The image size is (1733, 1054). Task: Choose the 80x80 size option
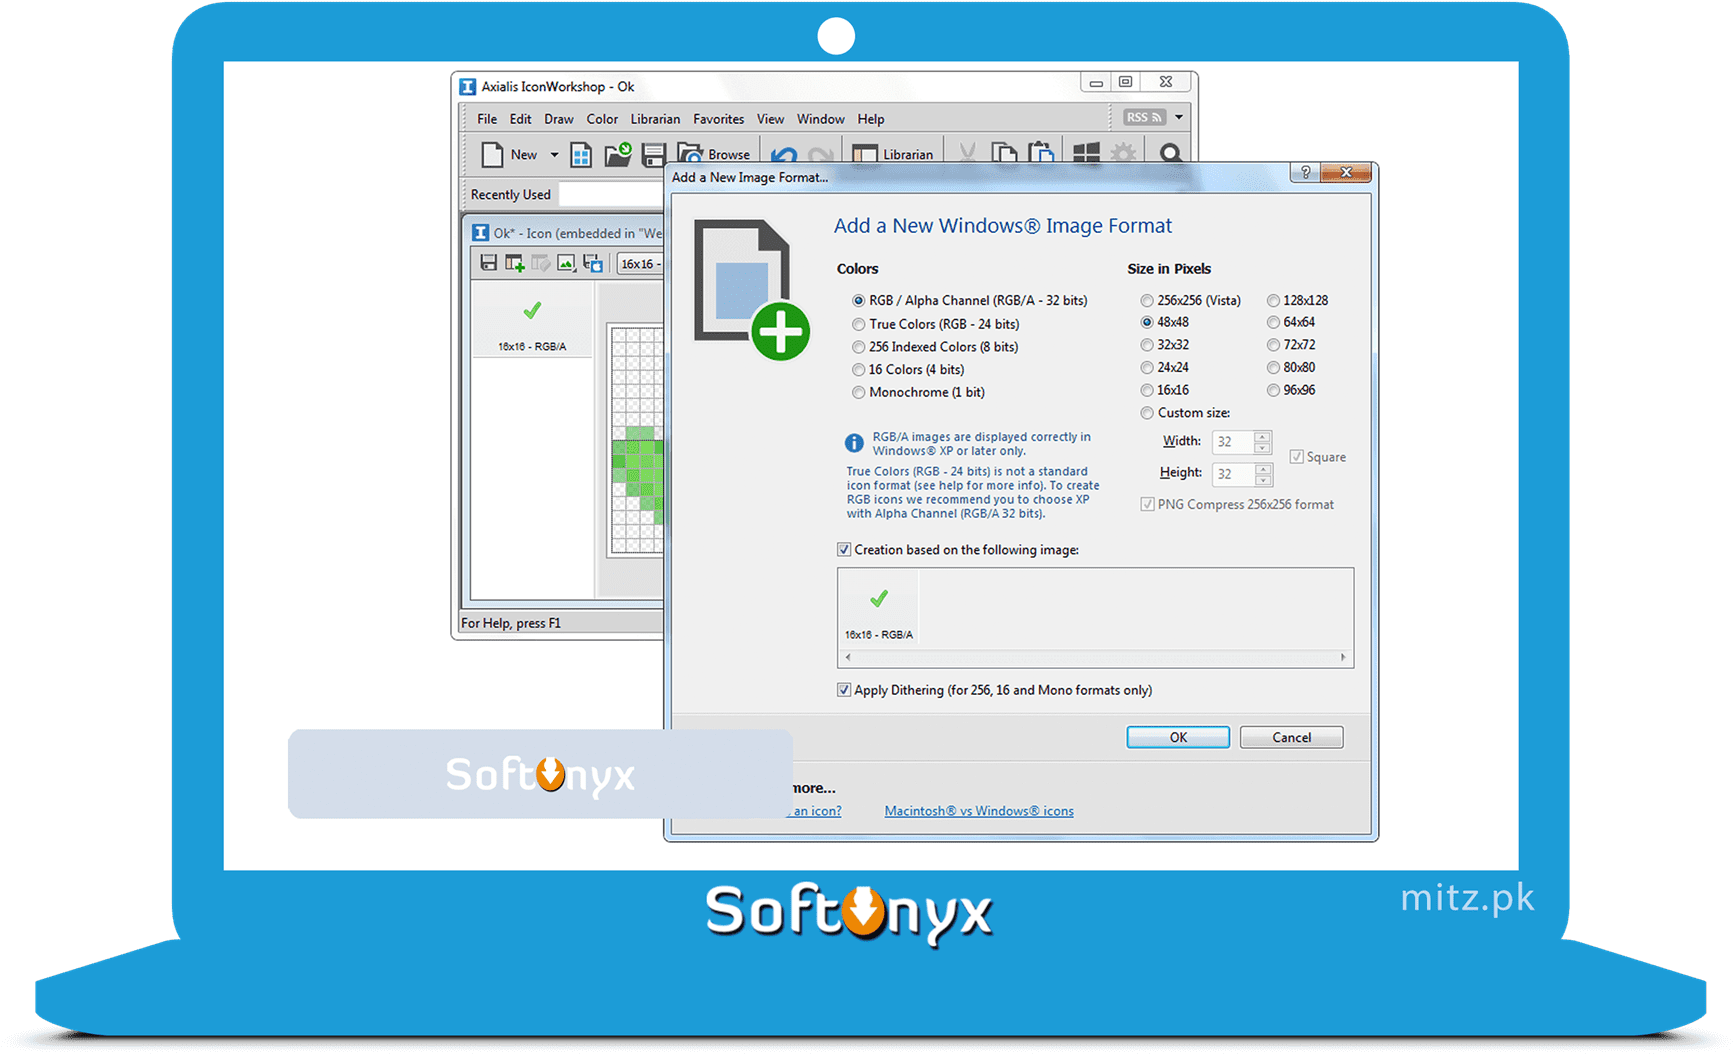click(1290, 367)
